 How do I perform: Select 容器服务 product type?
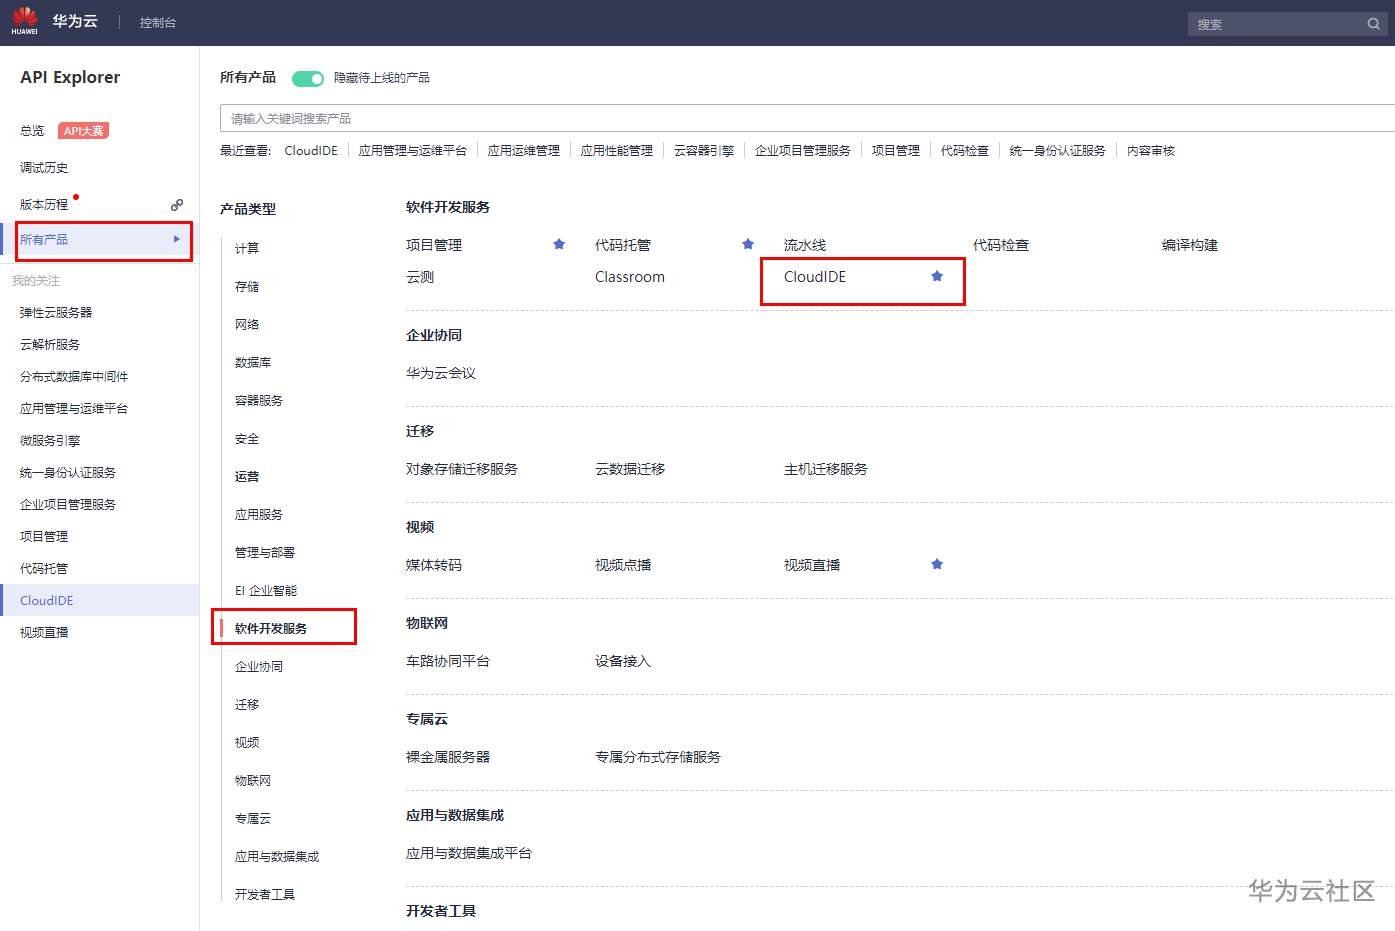pyautogui.click(x=259, y=401)
